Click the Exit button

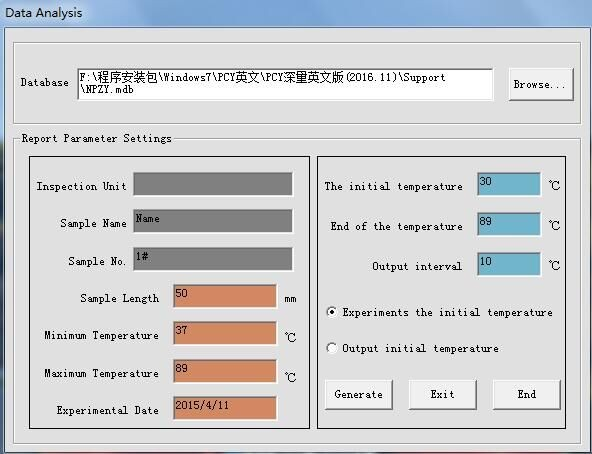point(442,394)
